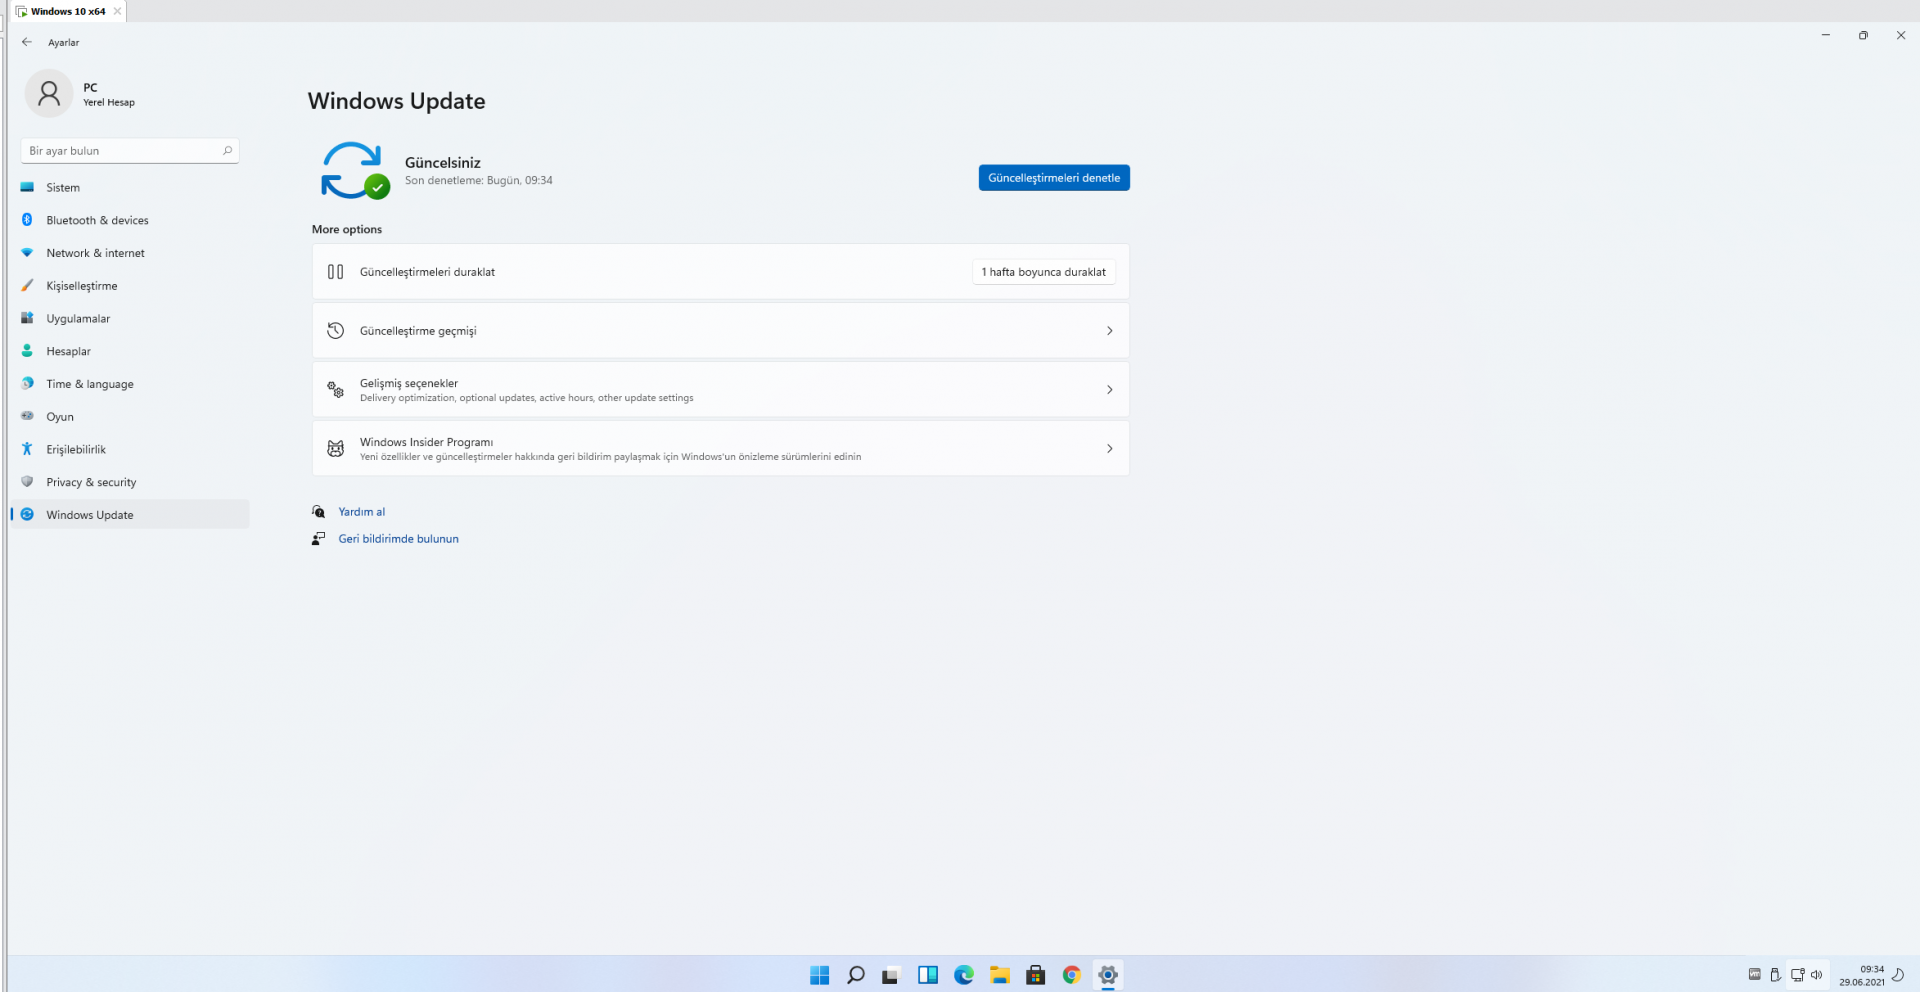Open the Geri bildirimde bulunun feedback link

pyautogui.click(x=399, y=539)
